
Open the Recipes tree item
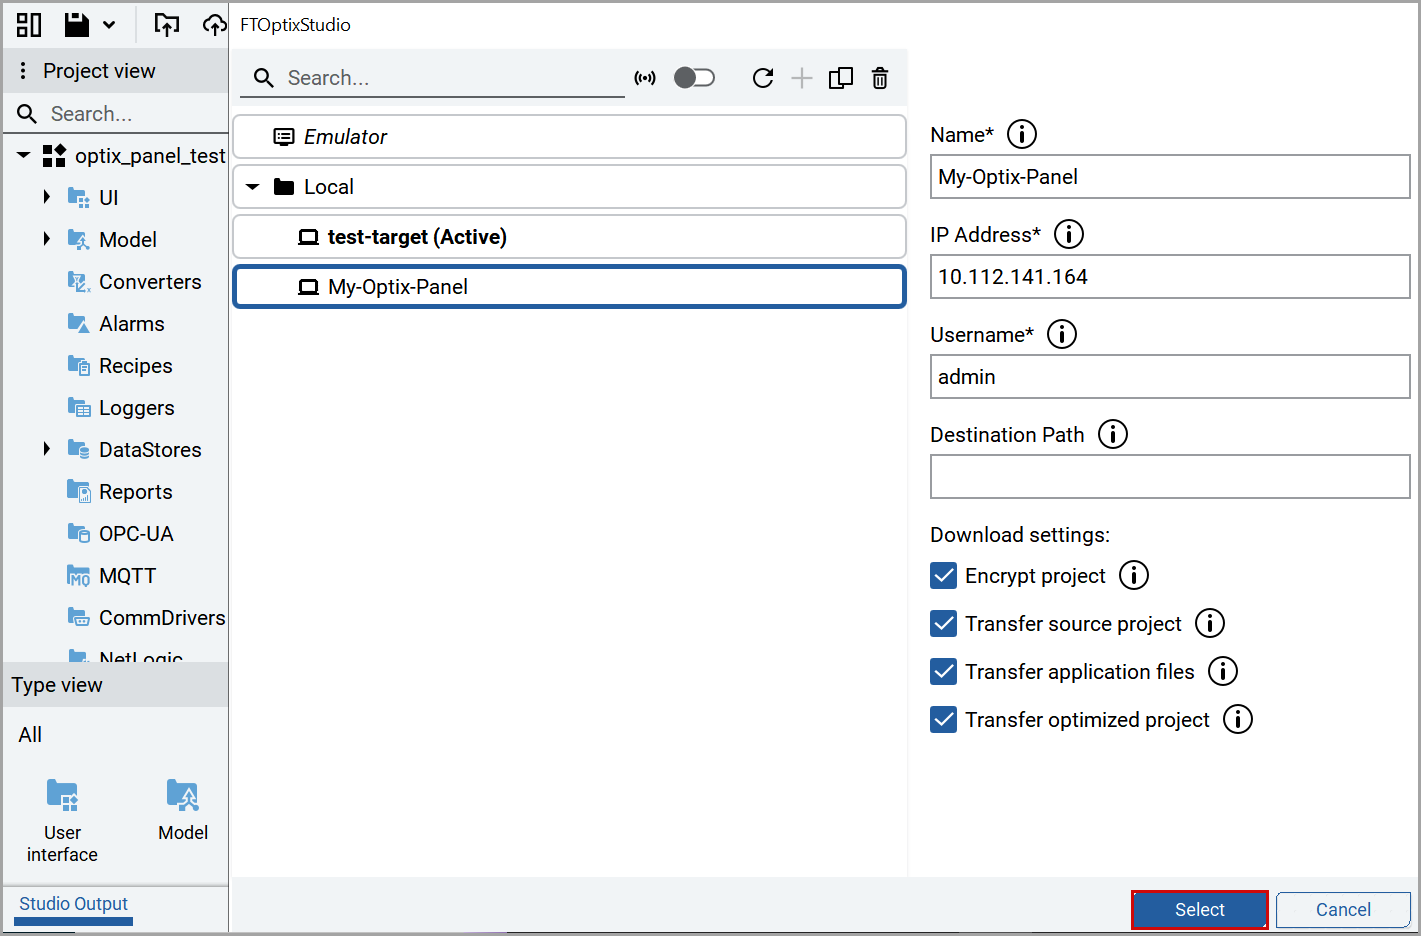[x=136, y=366]
